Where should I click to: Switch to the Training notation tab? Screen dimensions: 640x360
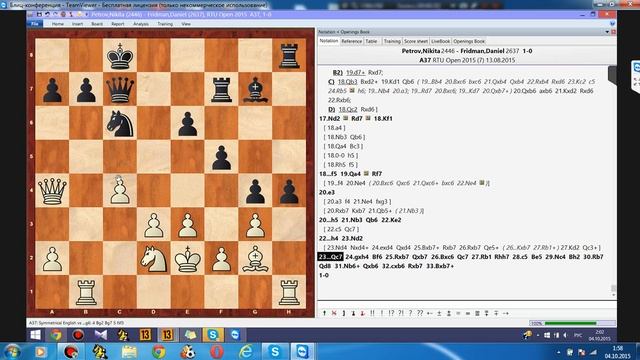392,41
